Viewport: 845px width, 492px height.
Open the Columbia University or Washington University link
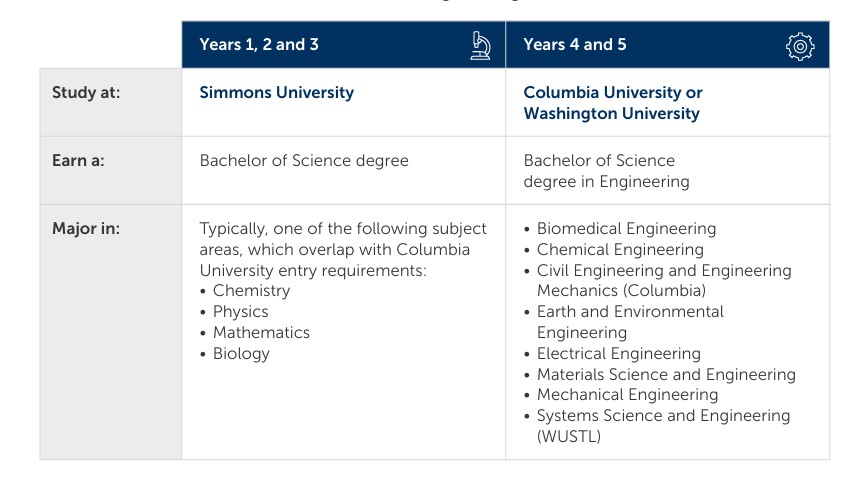click(613, 103)
